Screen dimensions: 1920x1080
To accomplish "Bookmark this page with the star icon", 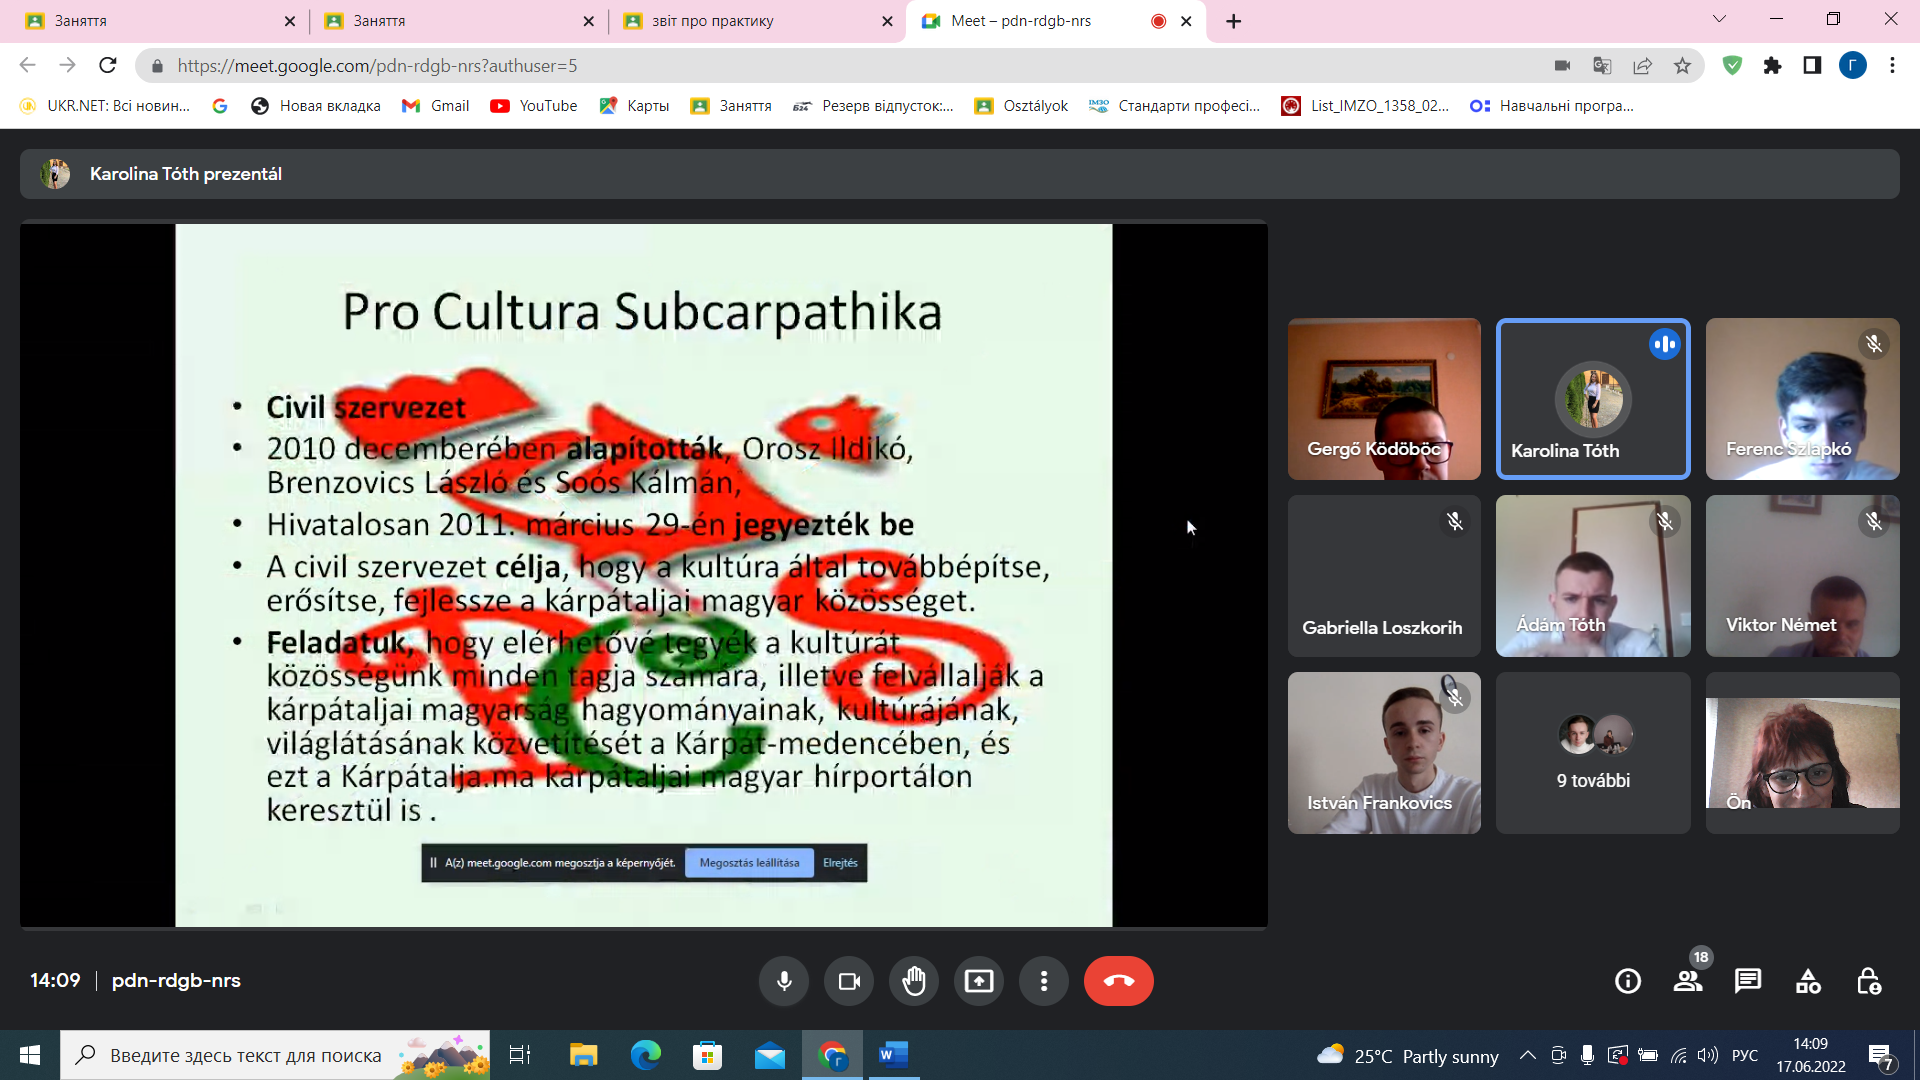I will pos(1682,66).
